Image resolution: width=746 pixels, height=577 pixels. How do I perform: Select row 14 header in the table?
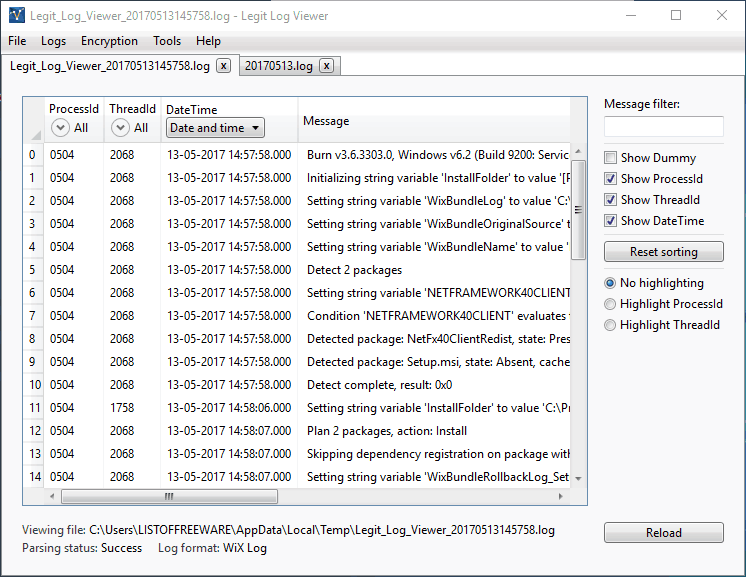[x=33, y=477]
